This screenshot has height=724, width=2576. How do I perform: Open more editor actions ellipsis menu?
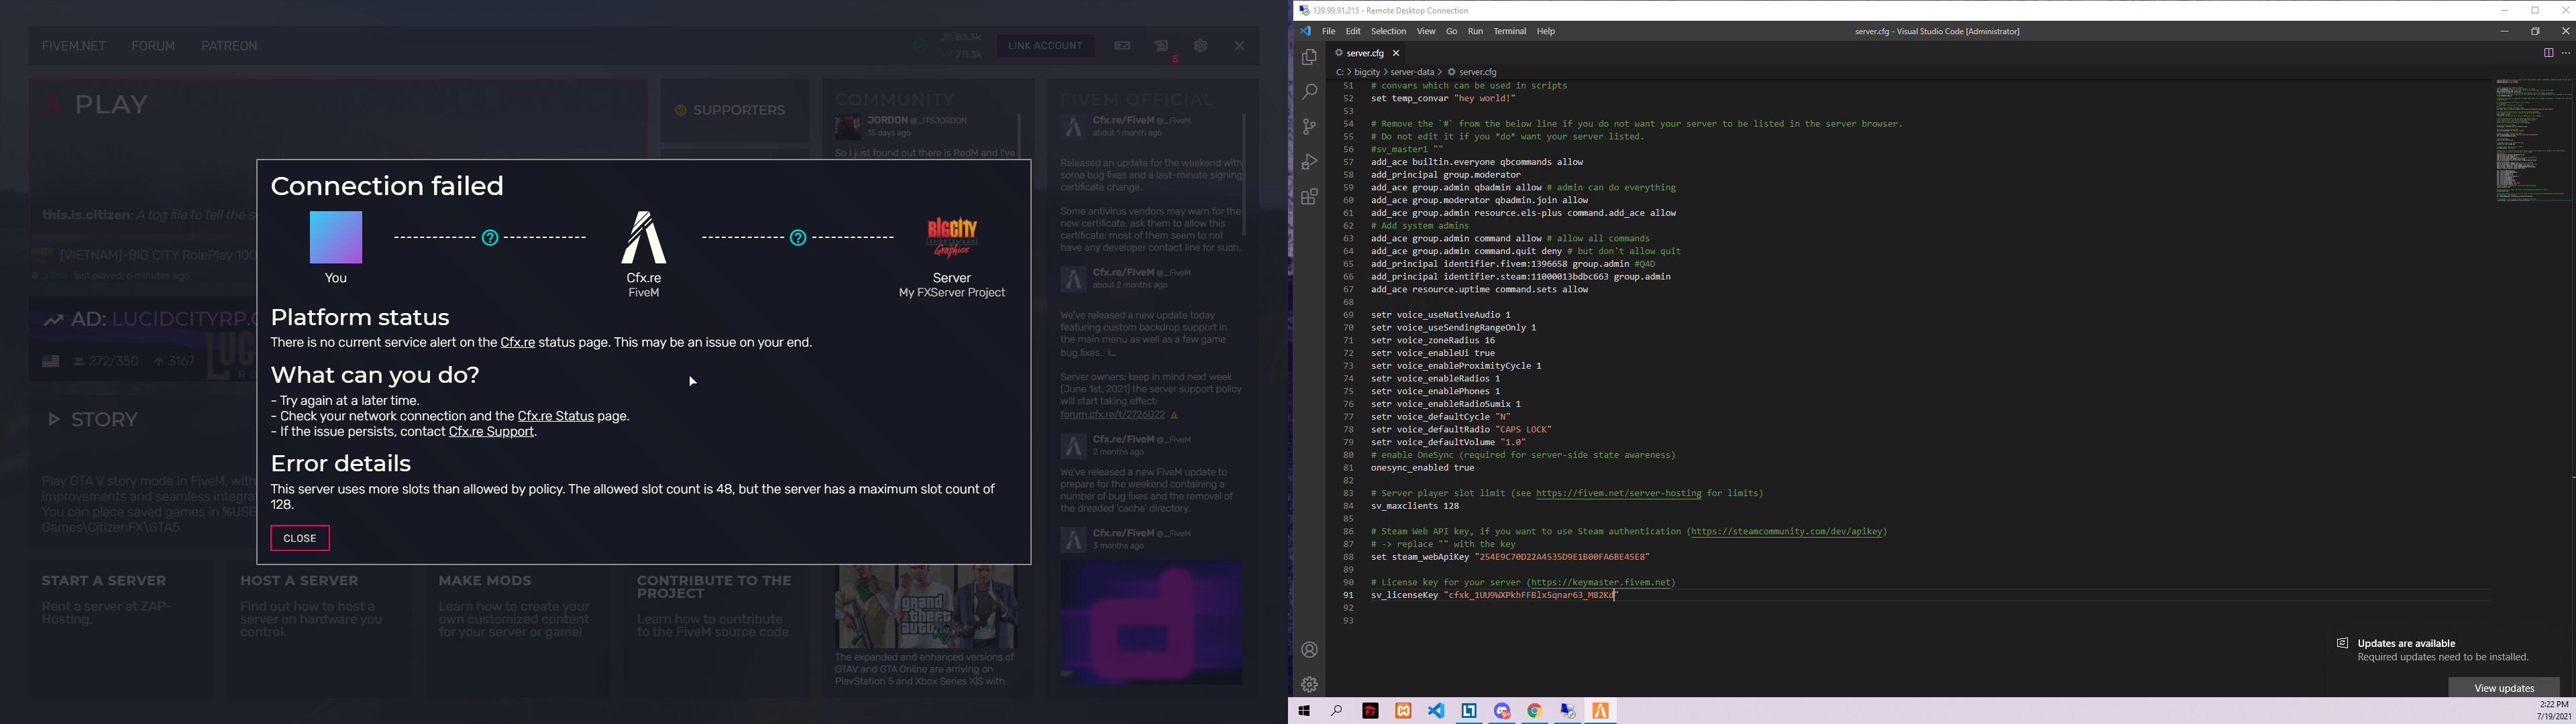pyautogui.click(x=2565, y=53)
